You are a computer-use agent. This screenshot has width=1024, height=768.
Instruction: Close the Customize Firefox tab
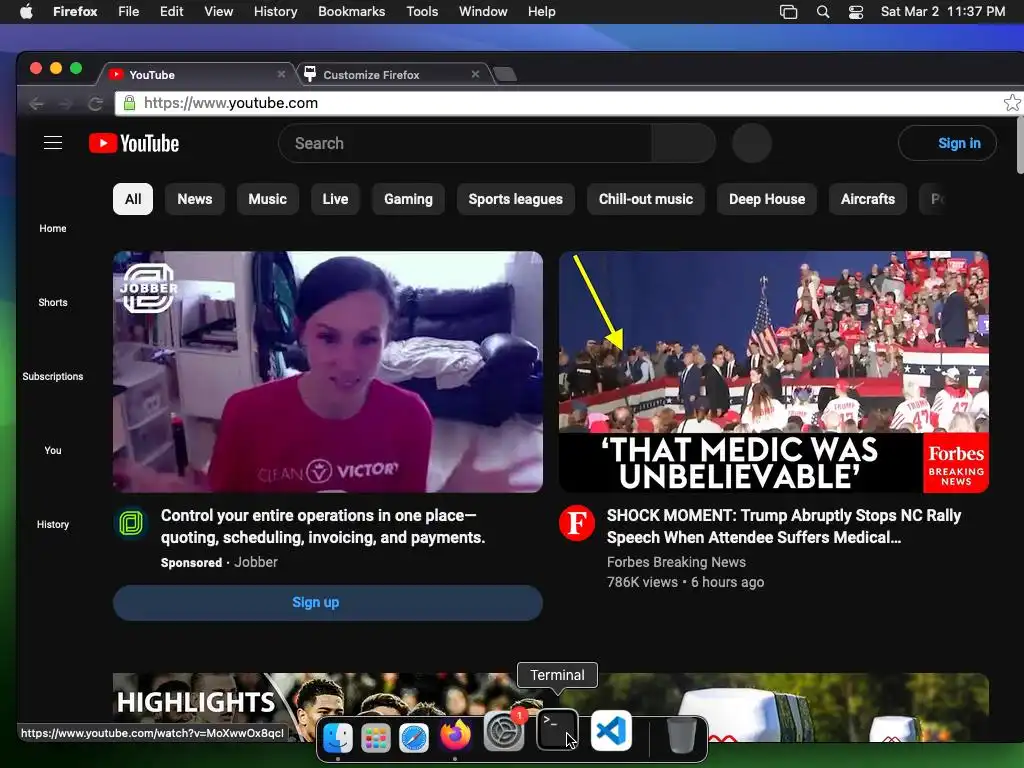tap(475, 74)
